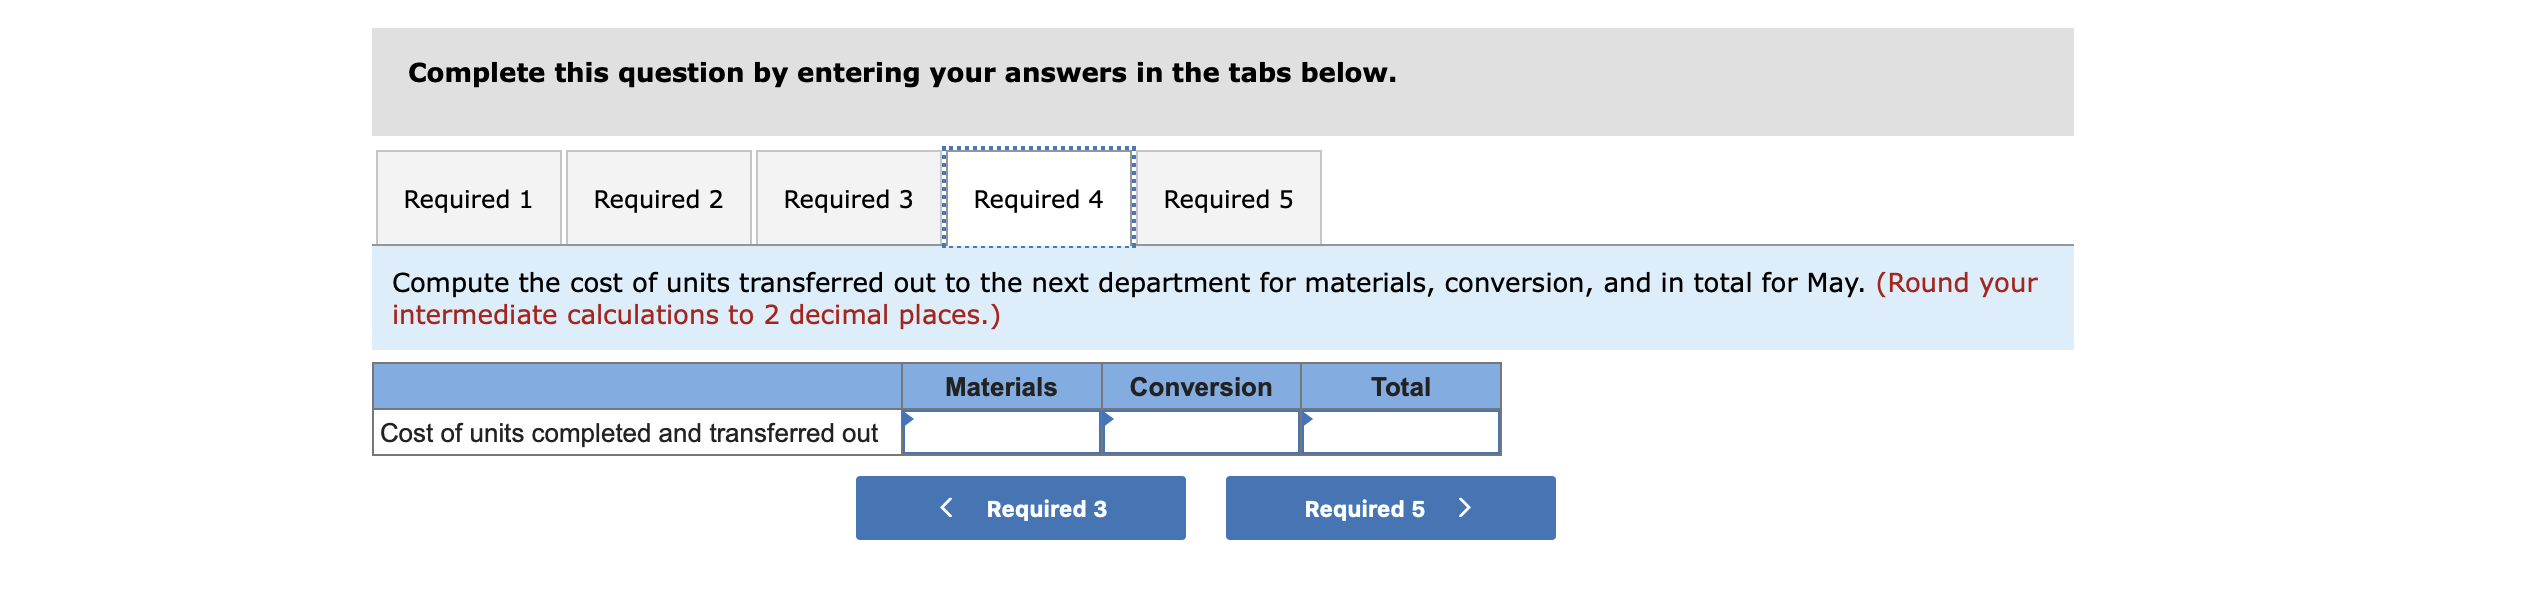The width and height of the screenshot is (2540, 590).
Task: Click the Required 3 navigation button
Action: [1020, 508]
